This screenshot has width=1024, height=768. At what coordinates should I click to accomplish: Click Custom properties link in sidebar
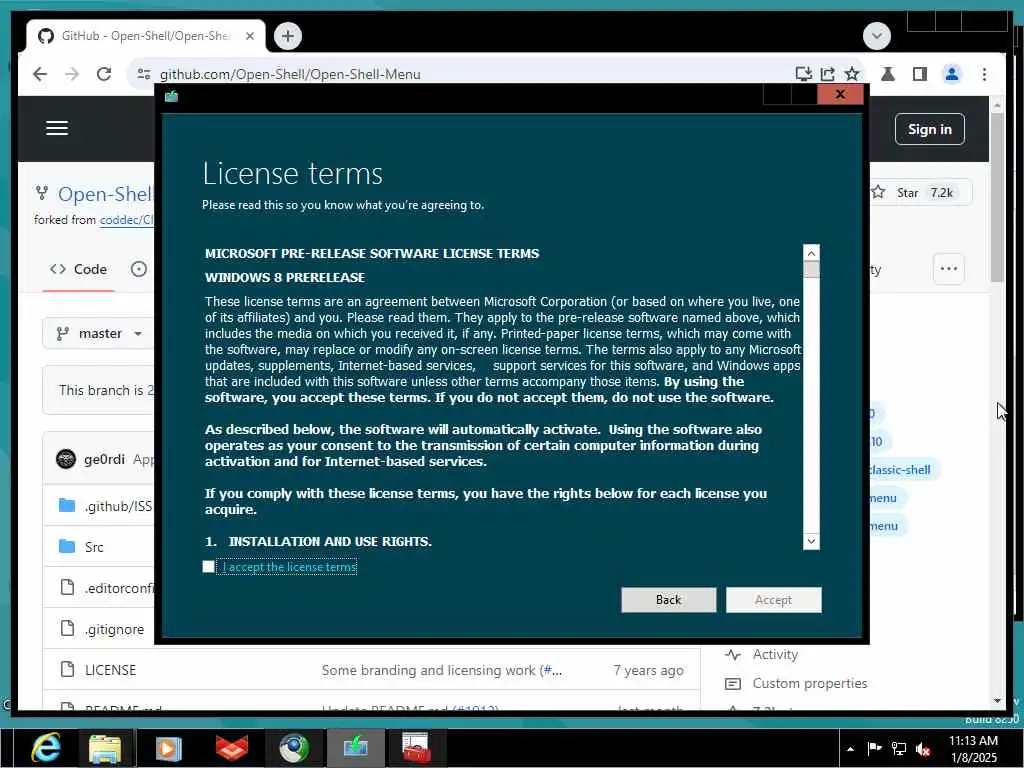(810, 683)
